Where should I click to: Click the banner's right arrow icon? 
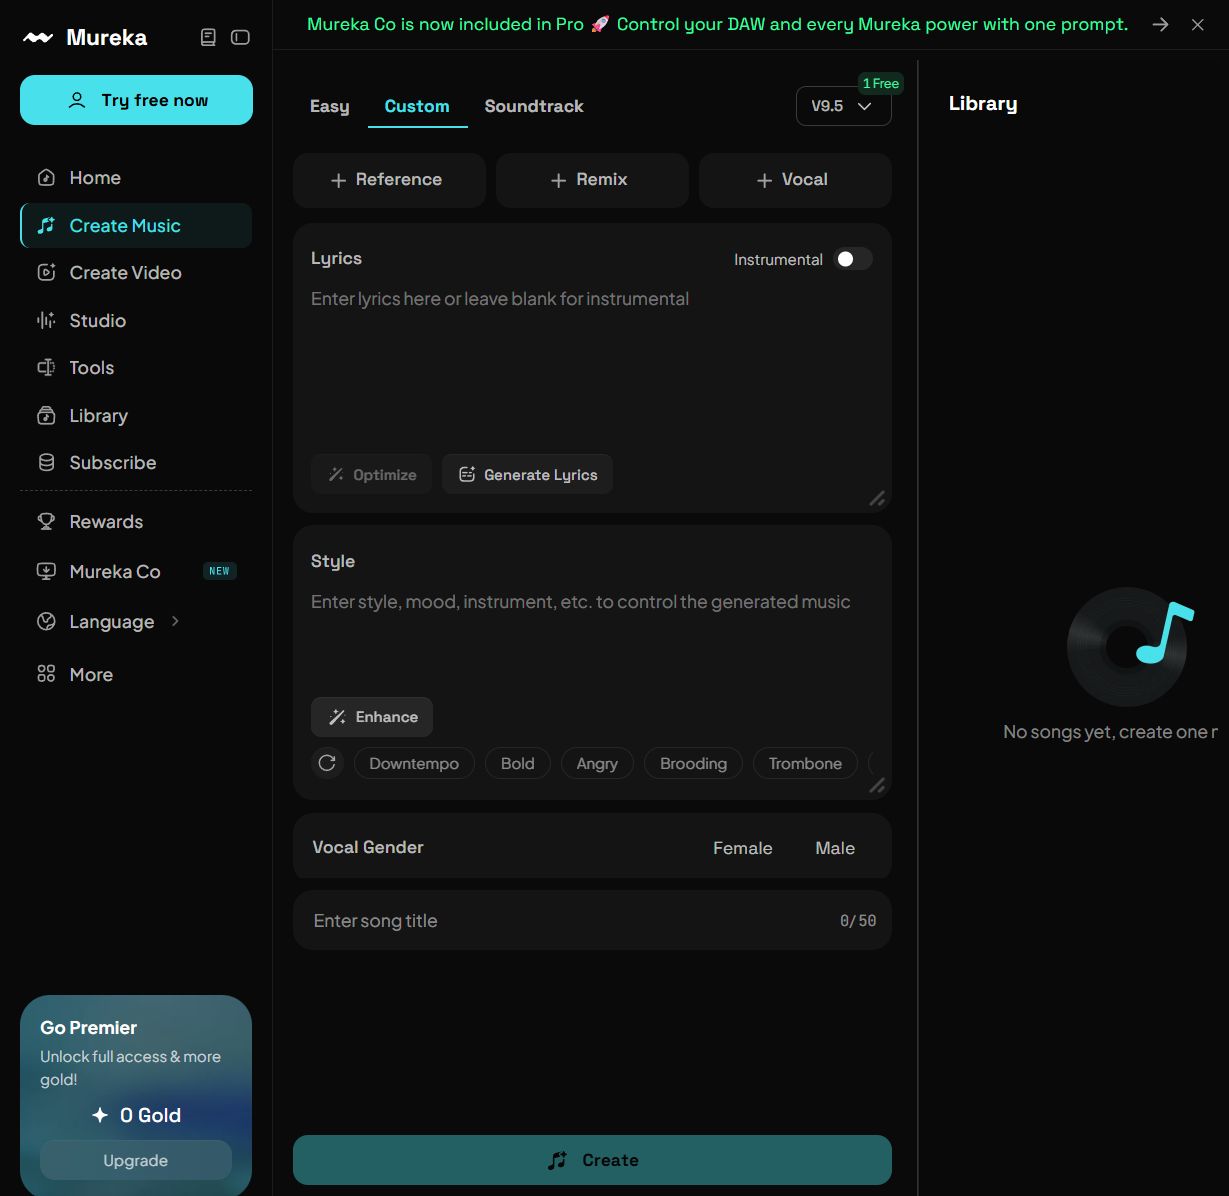(x=1160, y=25)
